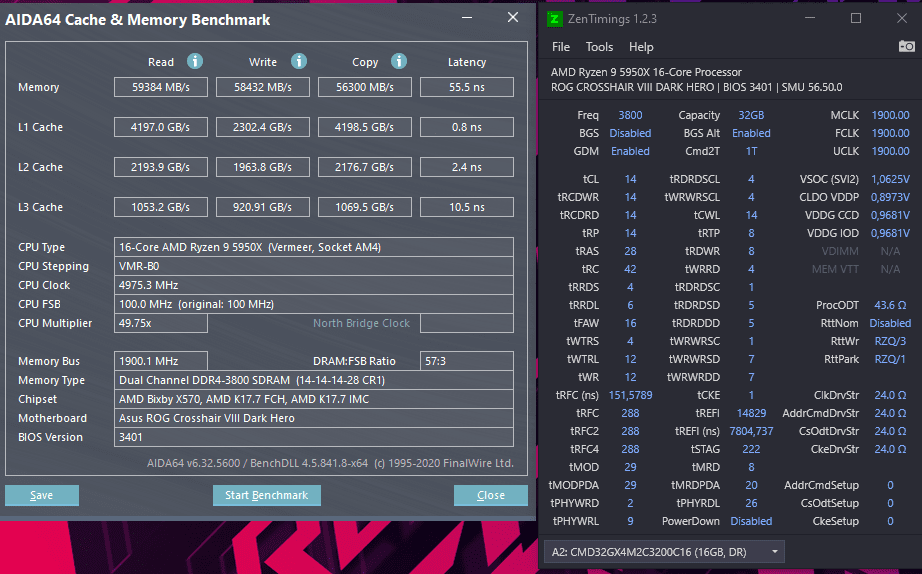
Task: Open the Tools menu in ZenTimings
Action: 599,47
